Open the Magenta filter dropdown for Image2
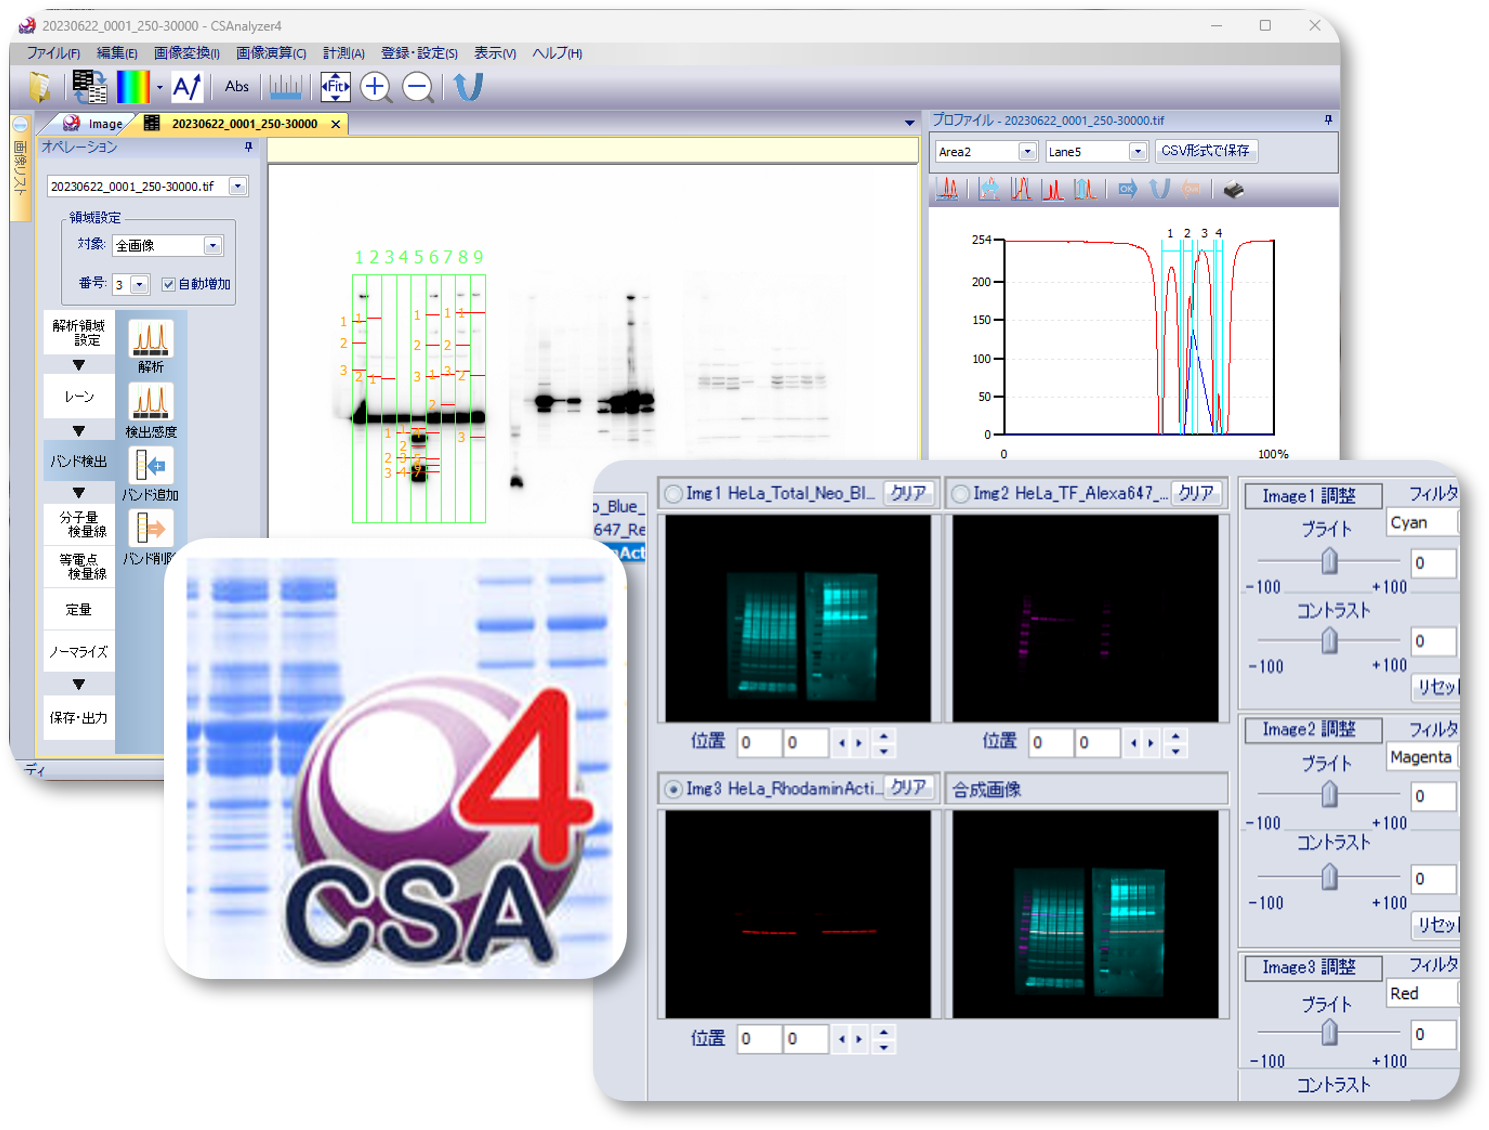This screenshot has width=1489, height=1130. pos(1422,757)
